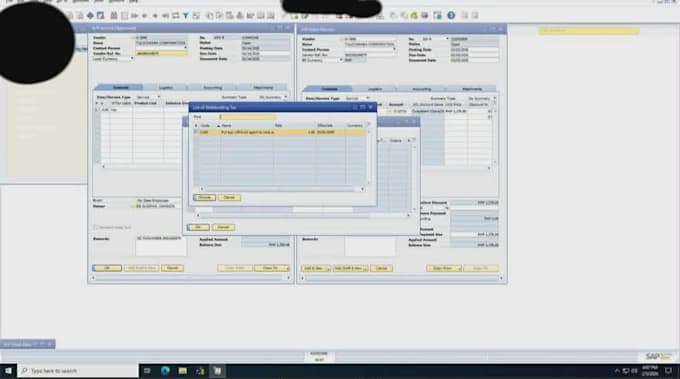Click the Target Document toolbar icon

pos(219,16)
